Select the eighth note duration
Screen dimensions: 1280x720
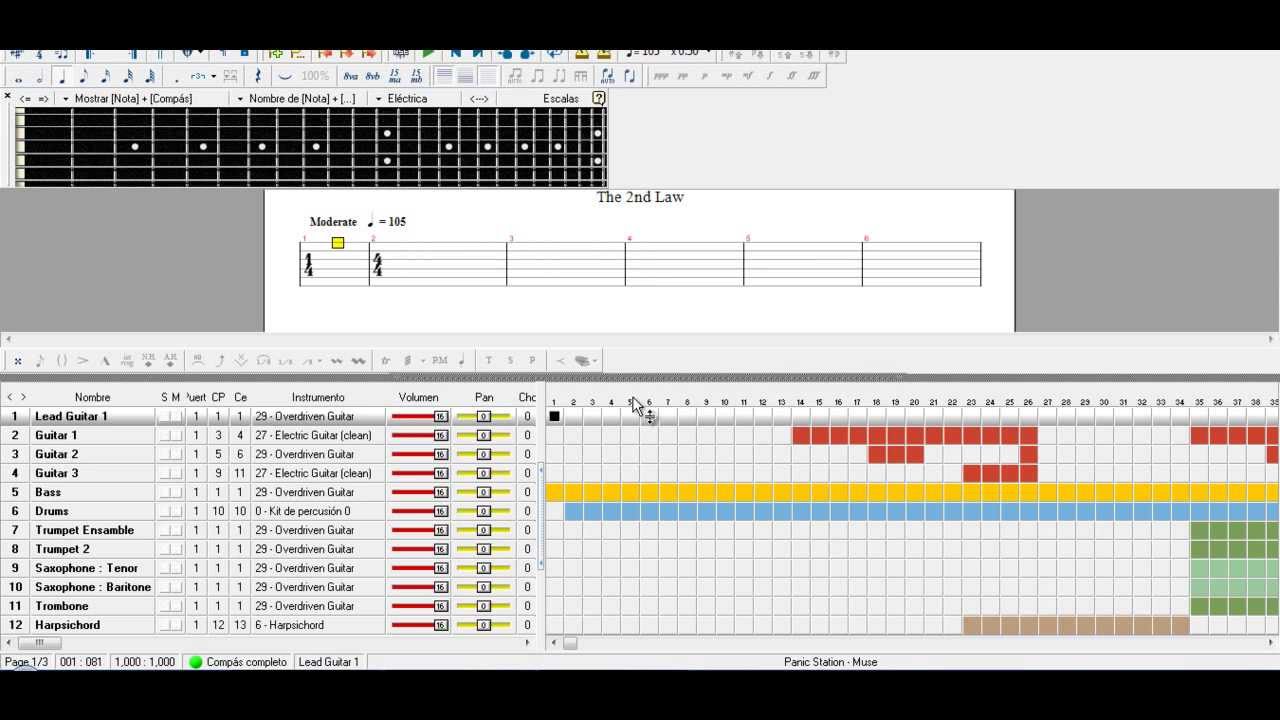(x=84, y=77)
